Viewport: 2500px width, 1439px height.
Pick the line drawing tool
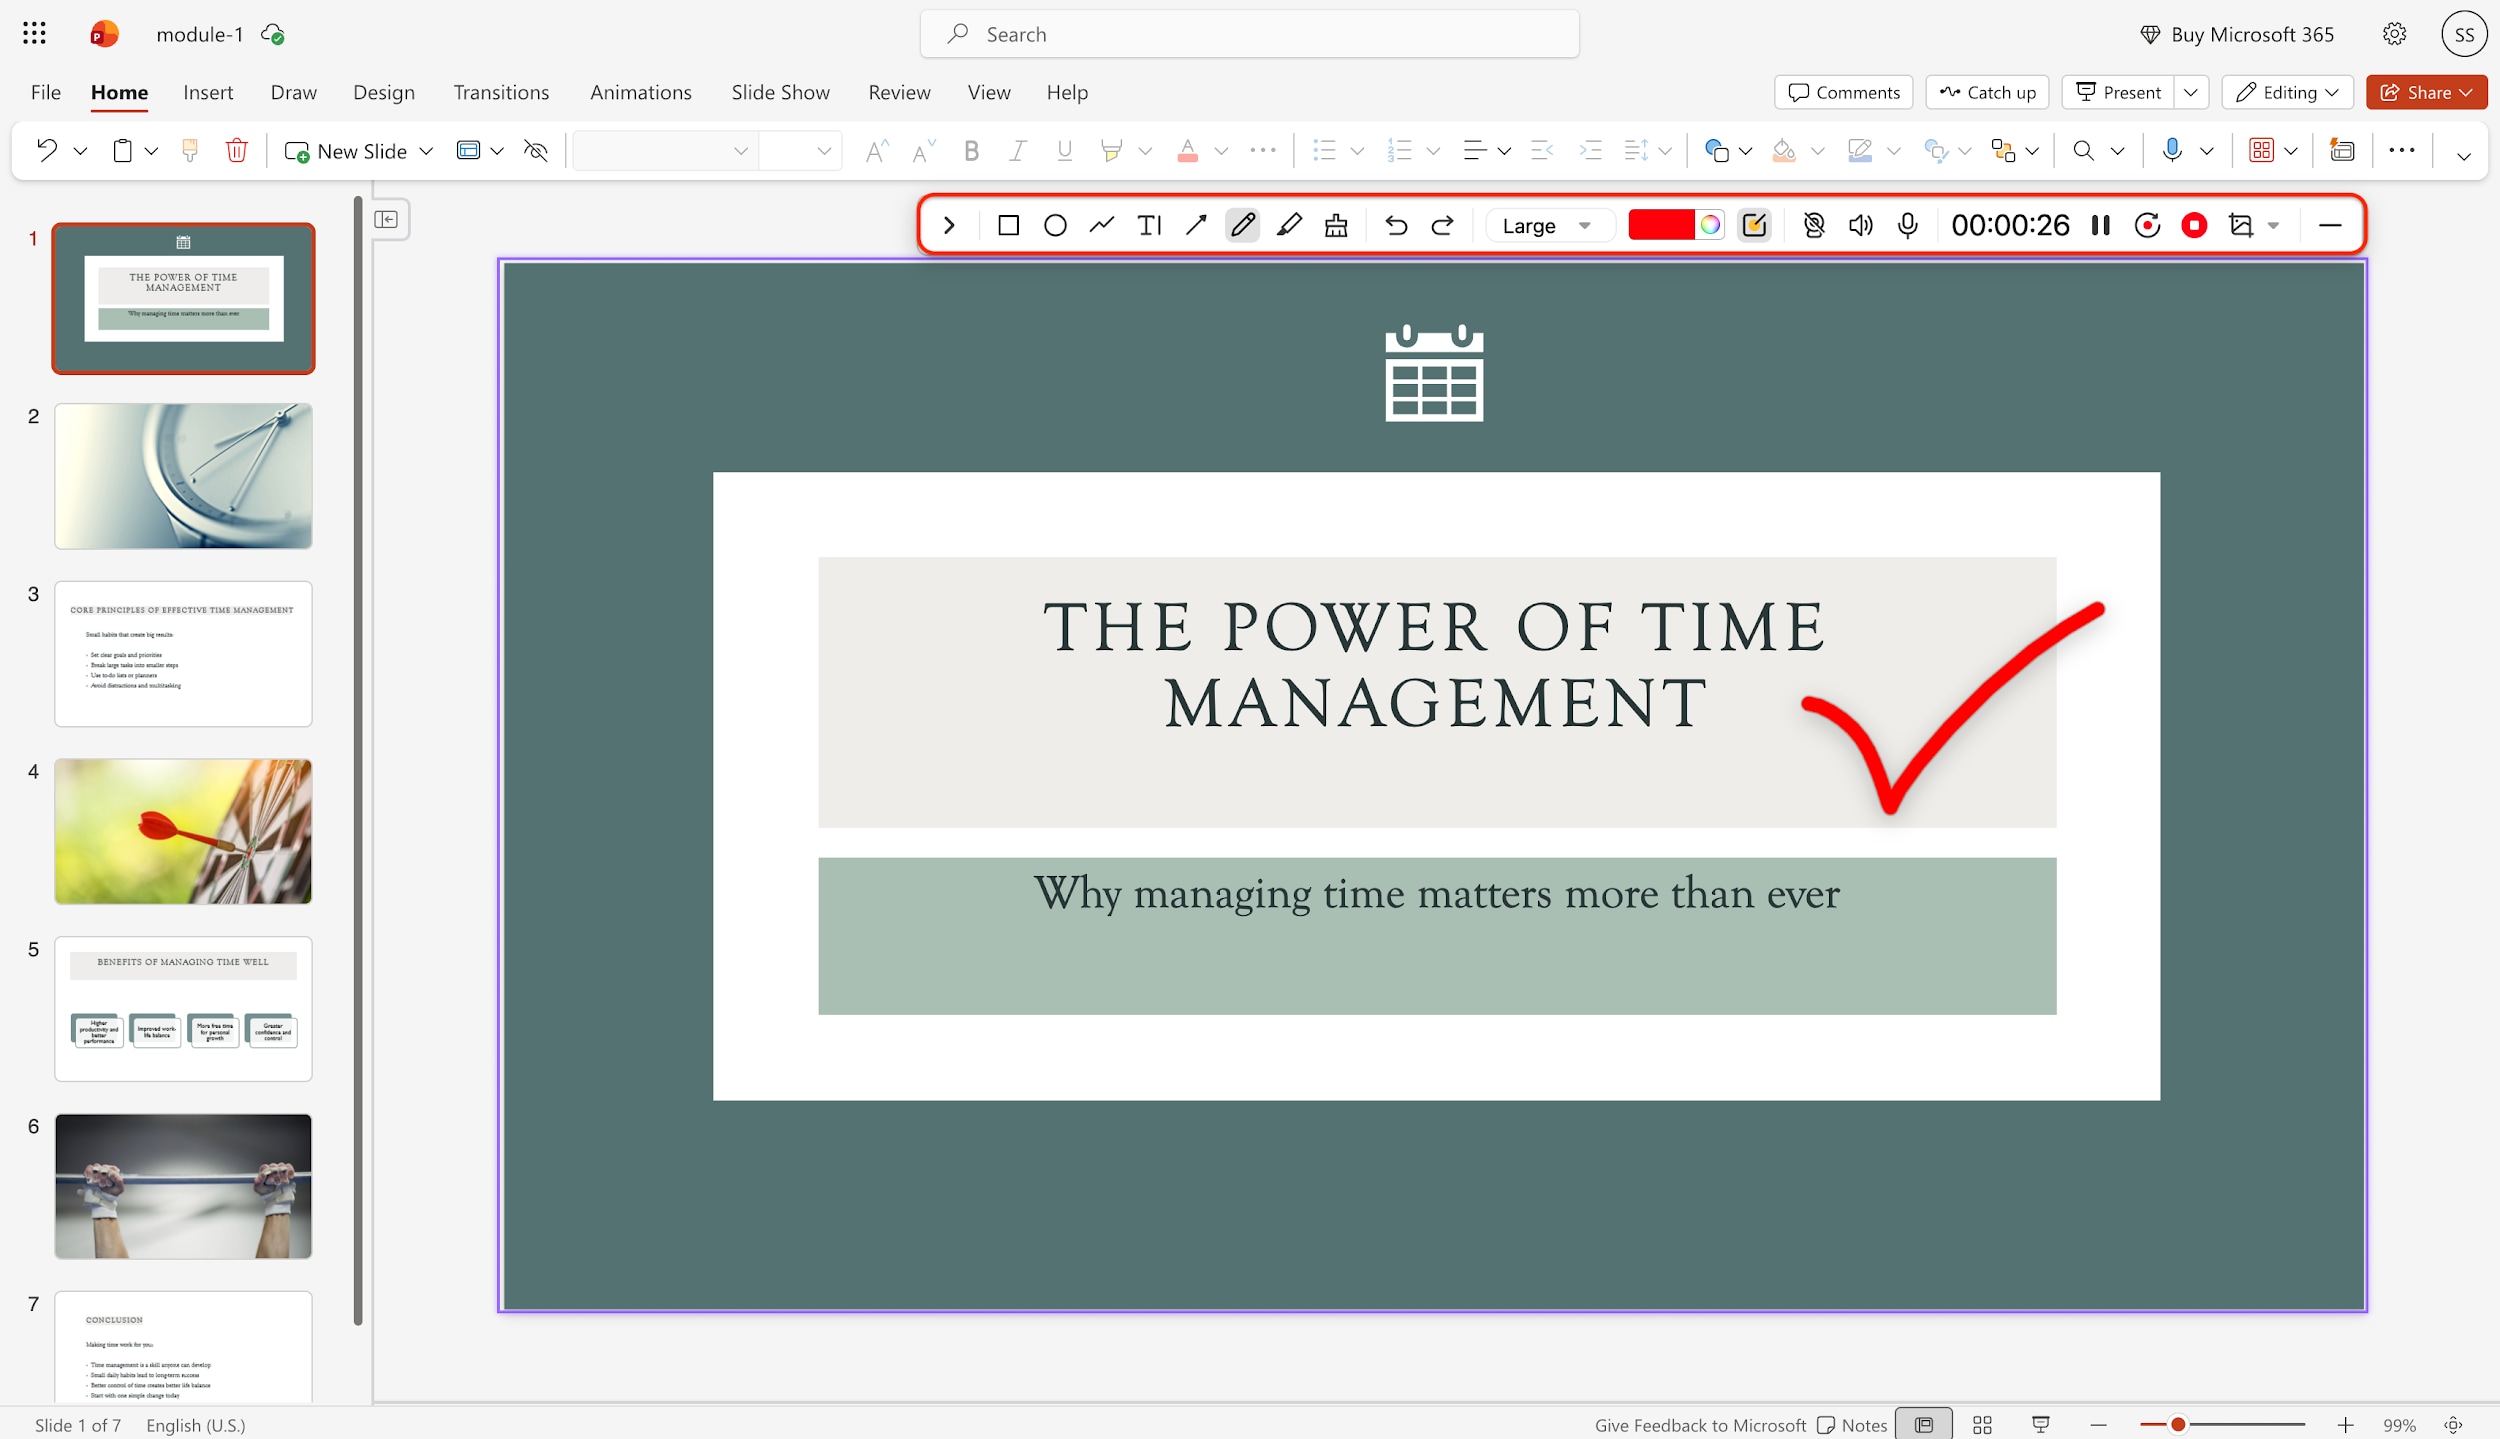tap(1101, 225)
